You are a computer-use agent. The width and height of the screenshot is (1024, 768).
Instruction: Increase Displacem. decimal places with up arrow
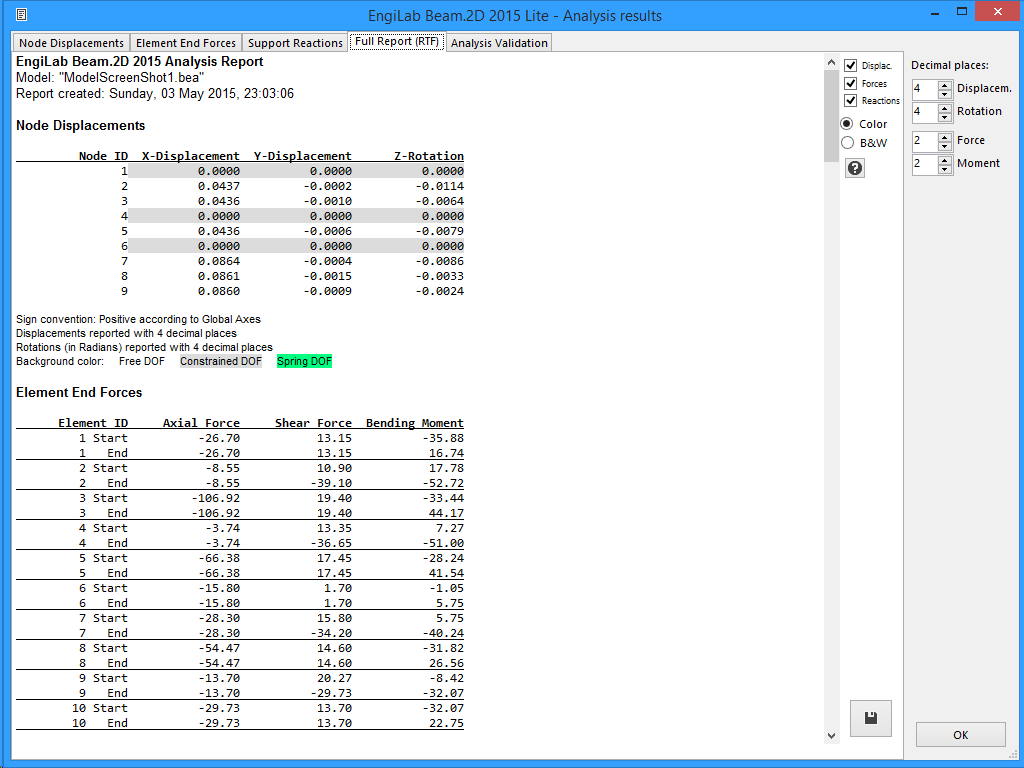(945, 84)
